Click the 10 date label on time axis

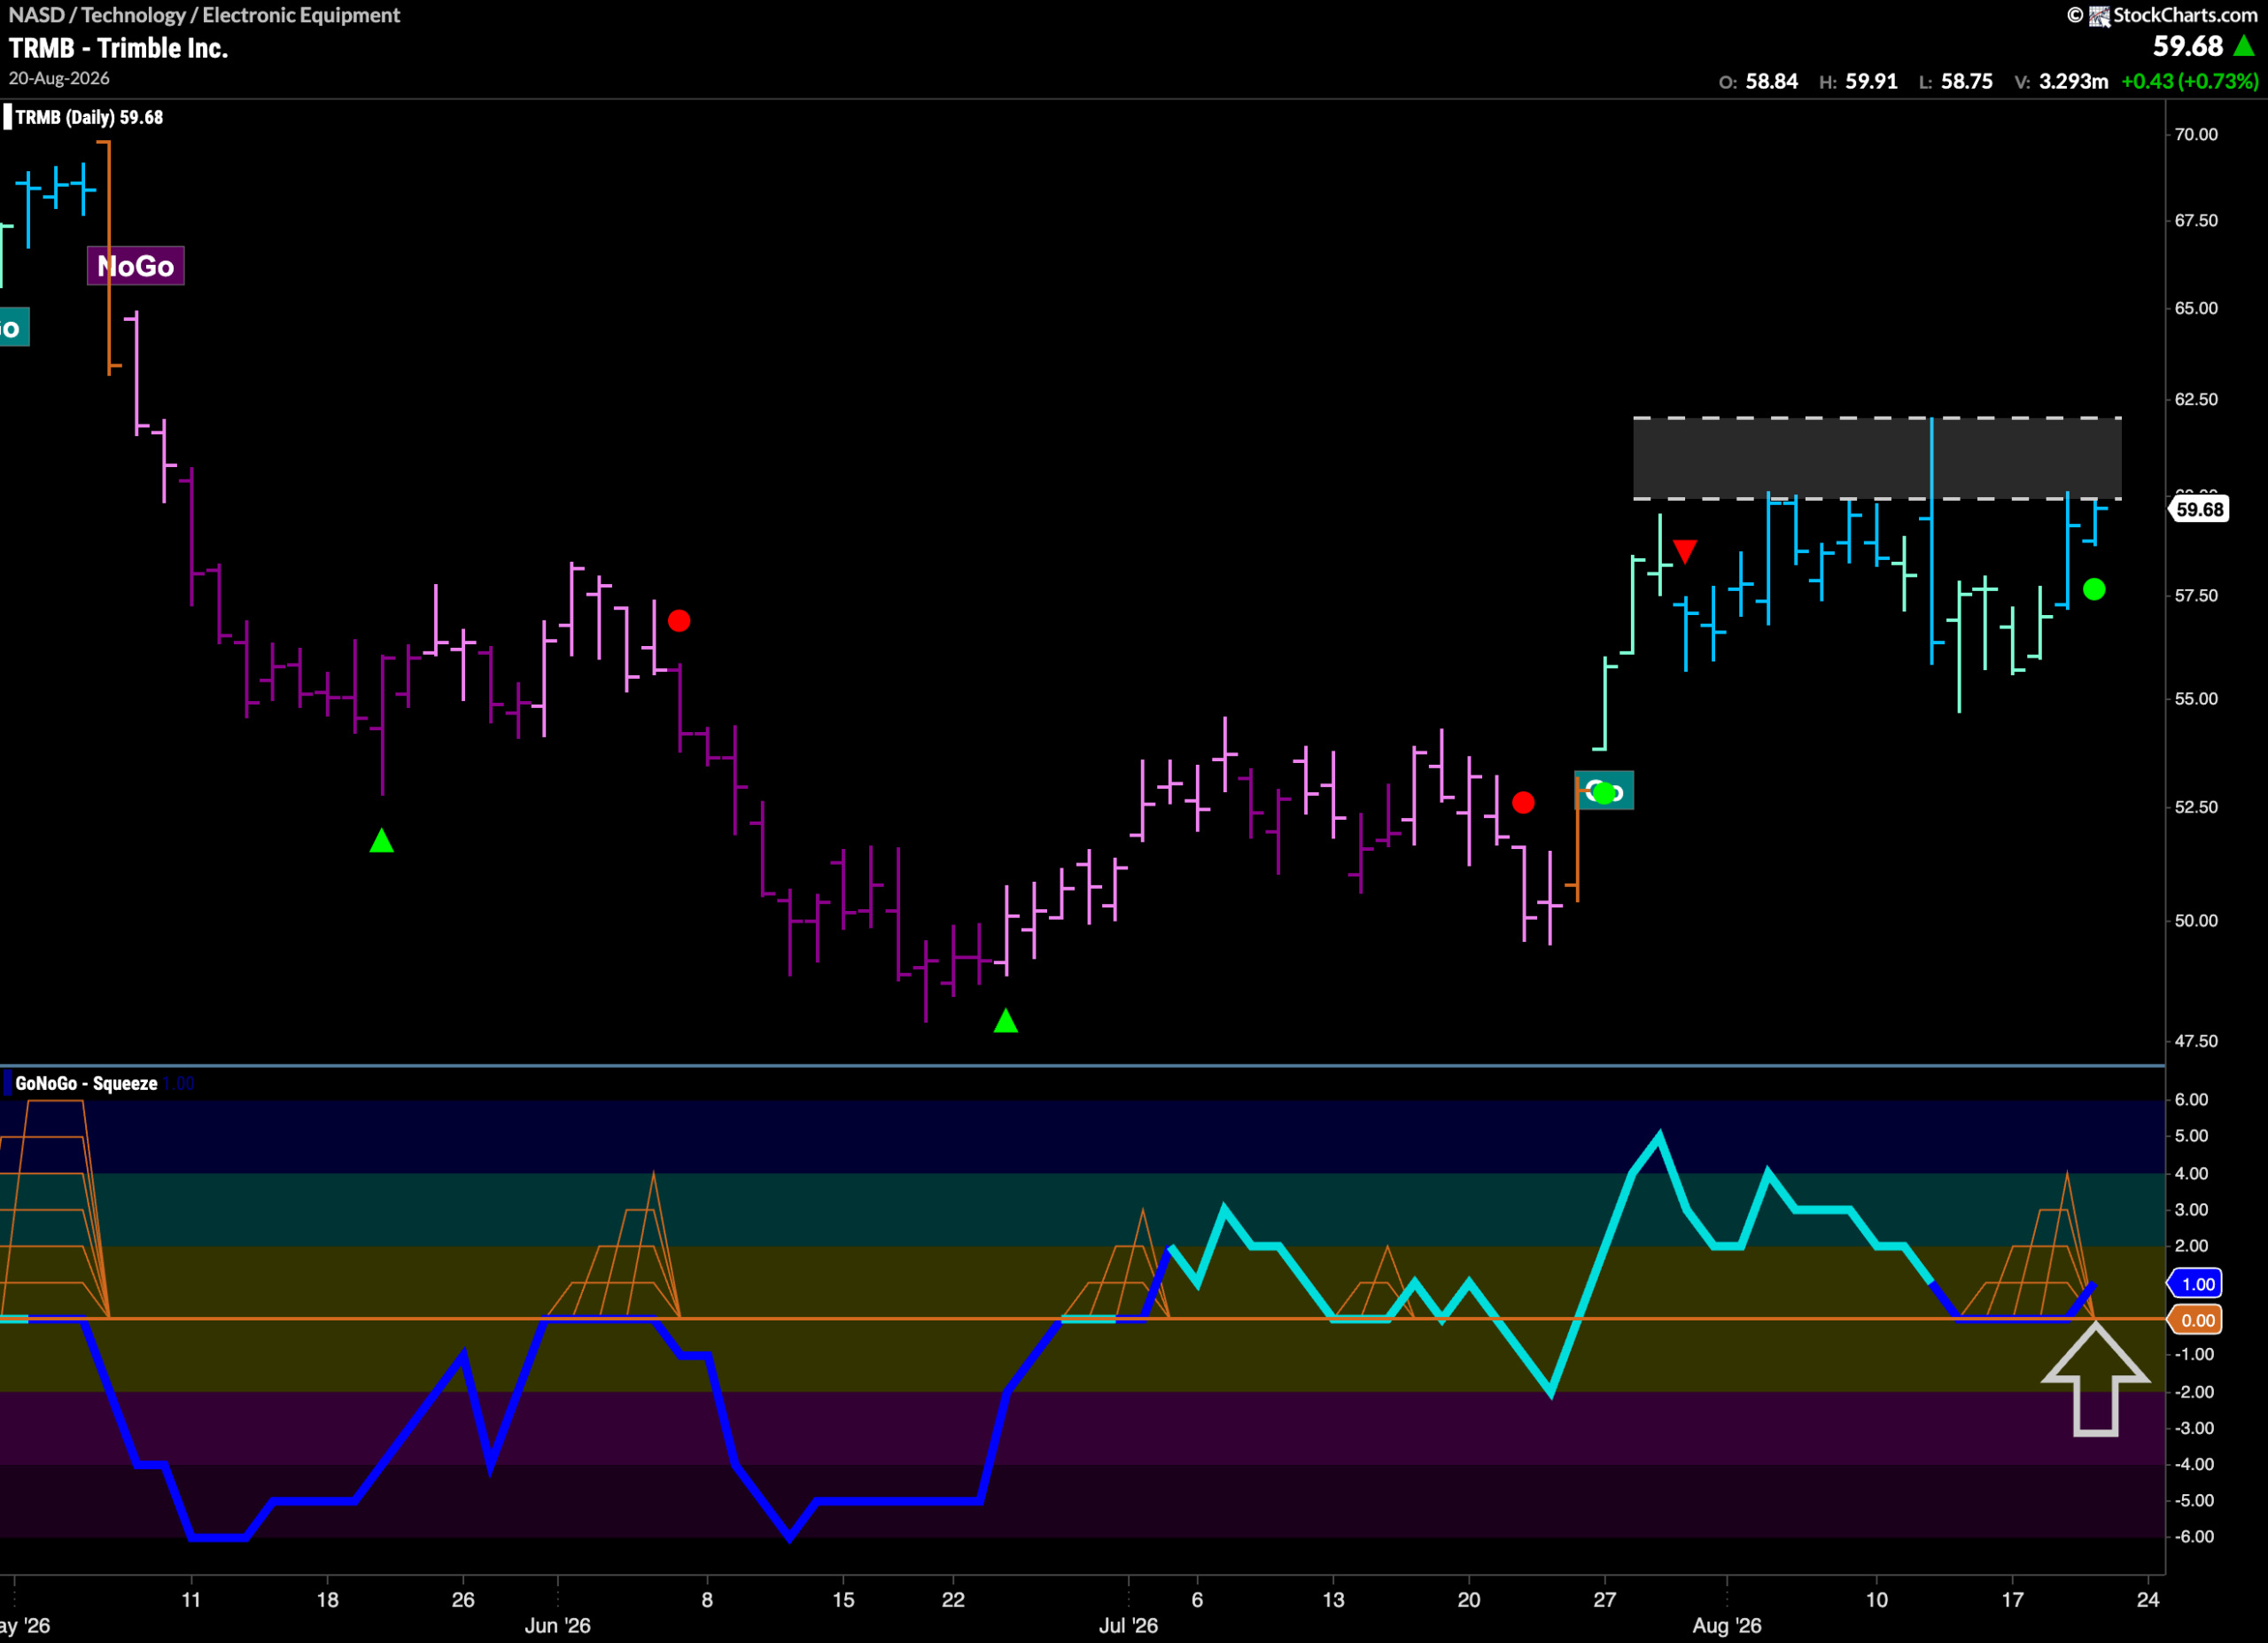coord(1877,1599)
